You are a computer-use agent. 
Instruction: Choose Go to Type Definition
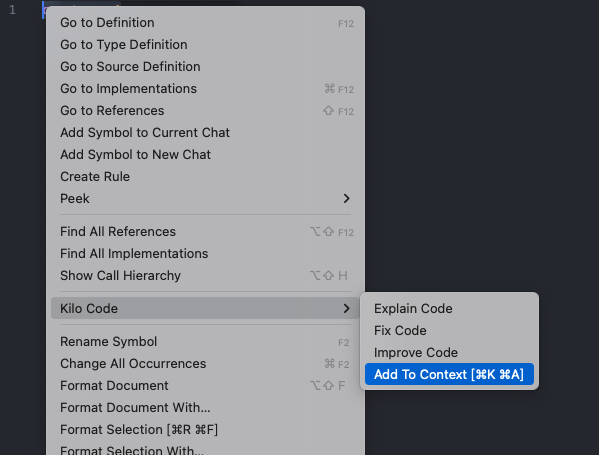[x=205, y=45]
